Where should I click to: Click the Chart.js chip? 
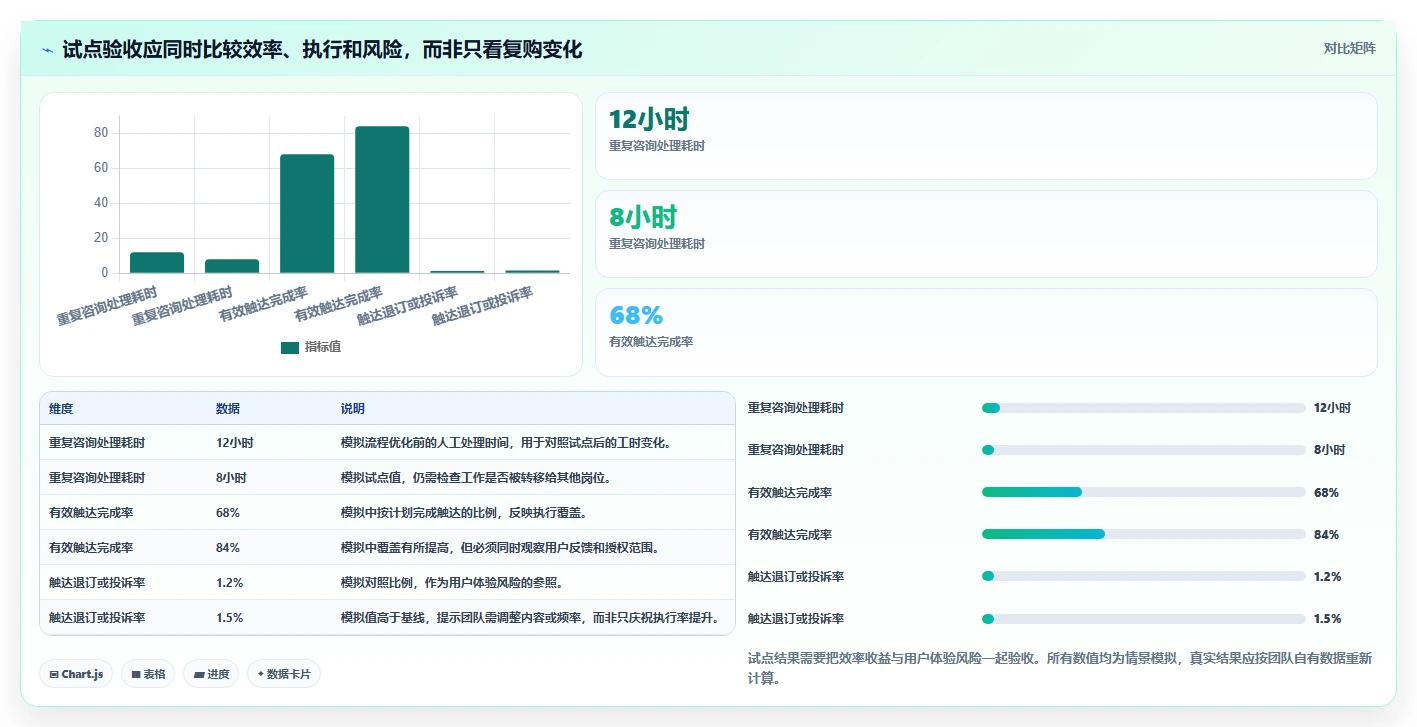click(x=77, y=674)
